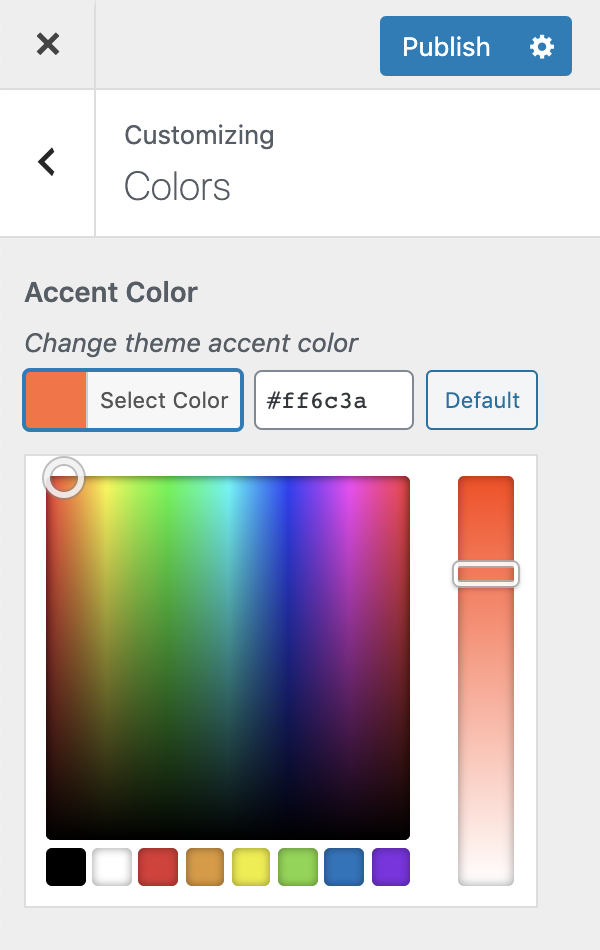Pick the red palette swatch

click(x=158, y=867)
